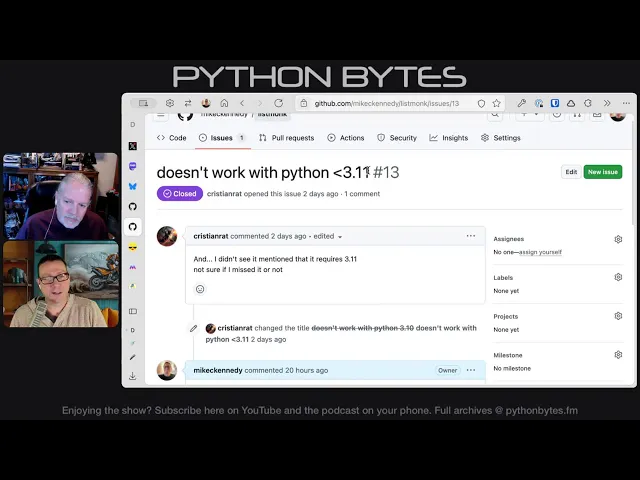Click the Edit issue title button
The width and height of the screenshot is (640, 480).
tap(571, 172)
